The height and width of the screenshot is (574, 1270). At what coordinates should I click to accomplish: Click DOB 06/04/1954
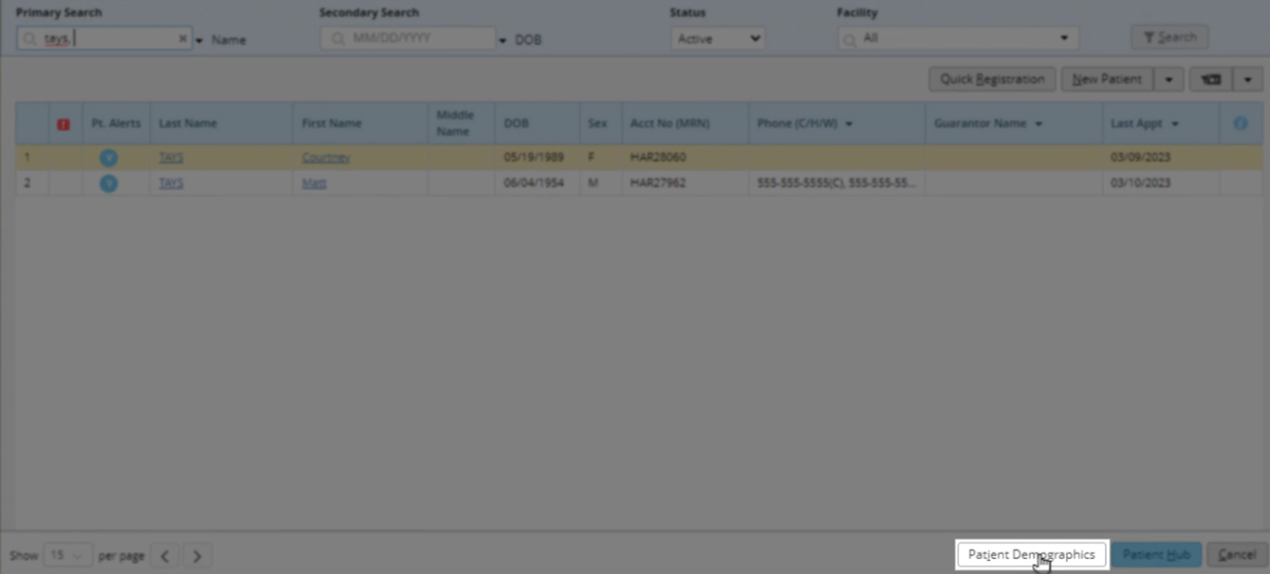point(533,183)
